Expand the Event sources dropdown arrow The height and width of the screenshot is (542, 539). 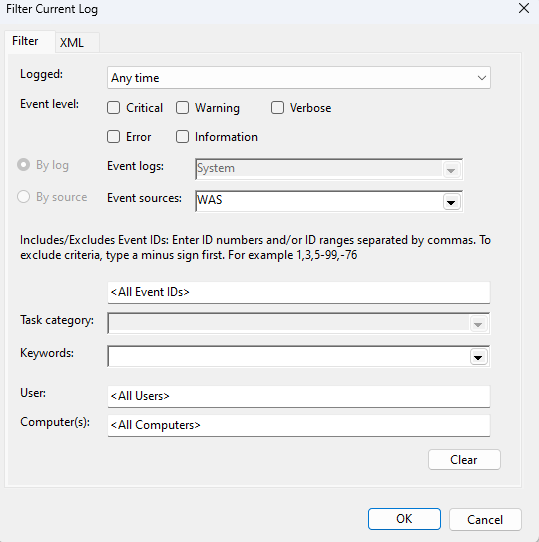[451, 202]
